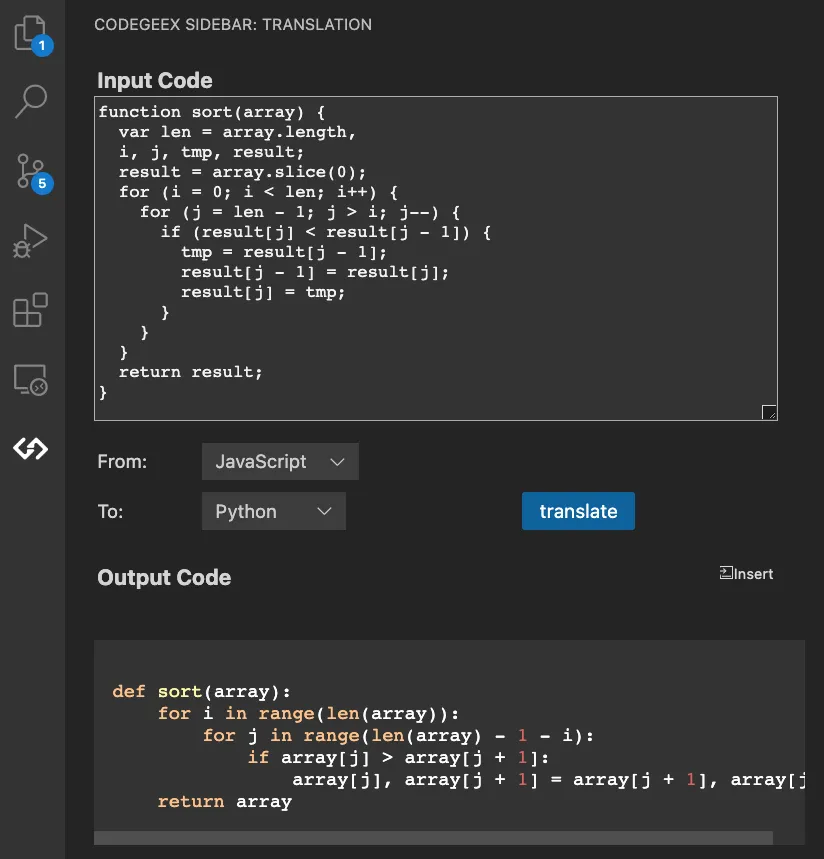Click the 'Output Code' heading

(x=164, y=577)
